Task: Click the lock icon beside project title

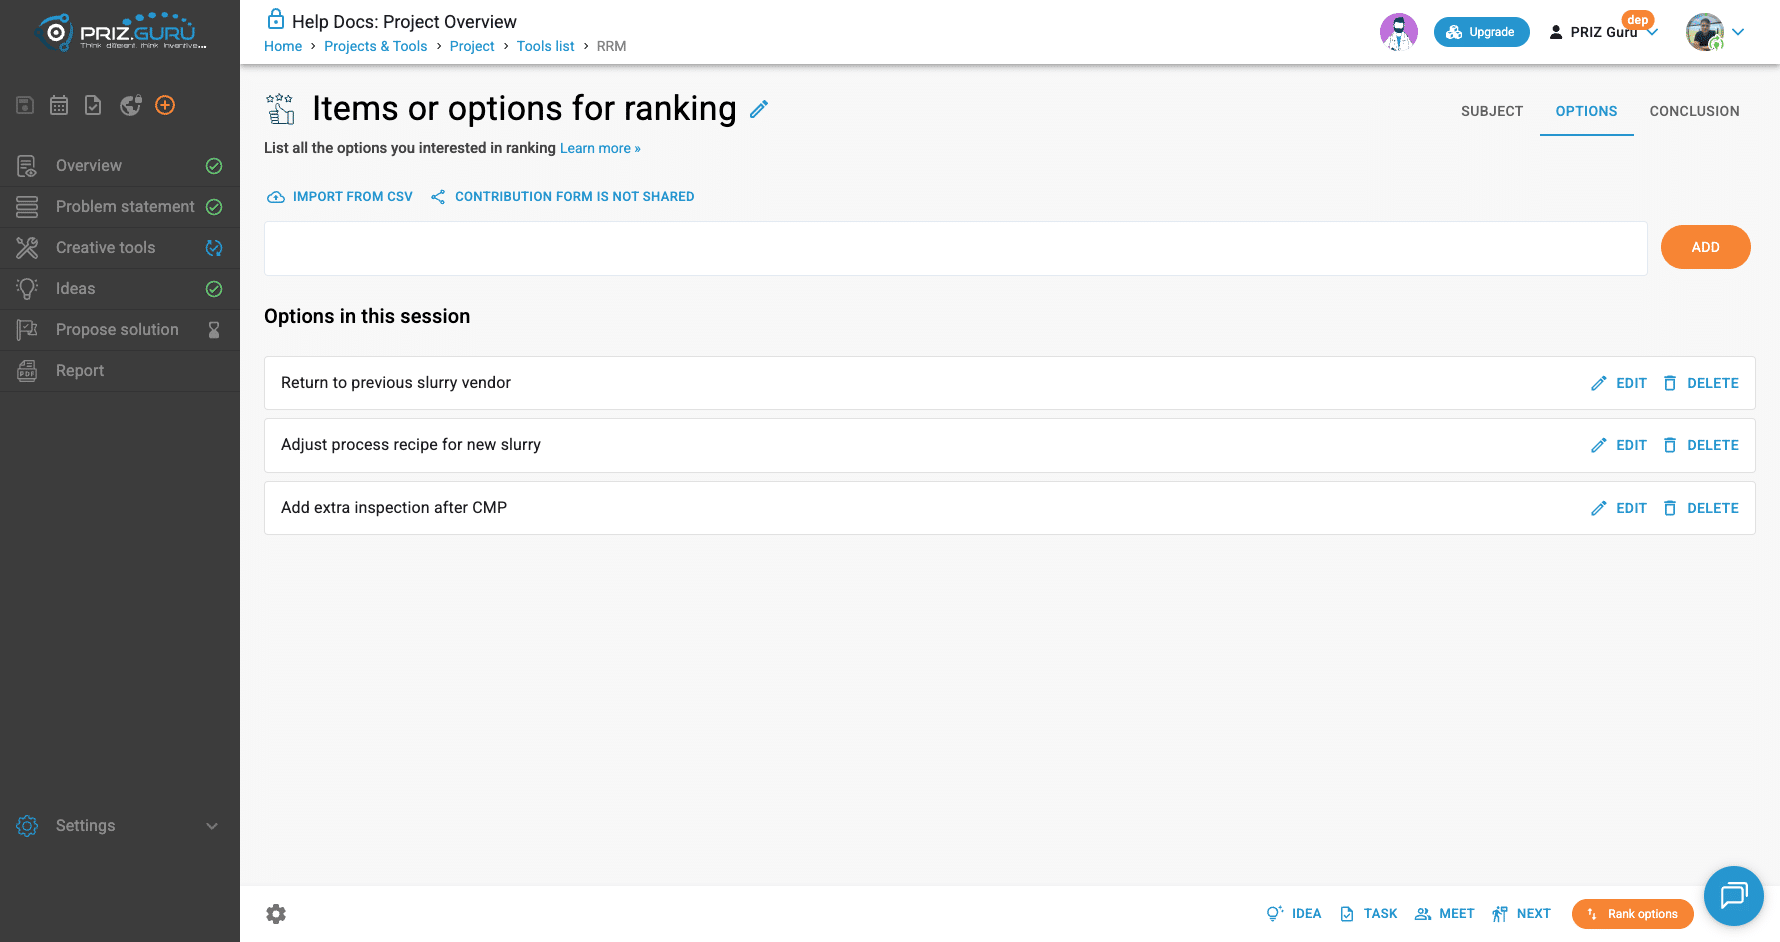Action: click(276, 20)
